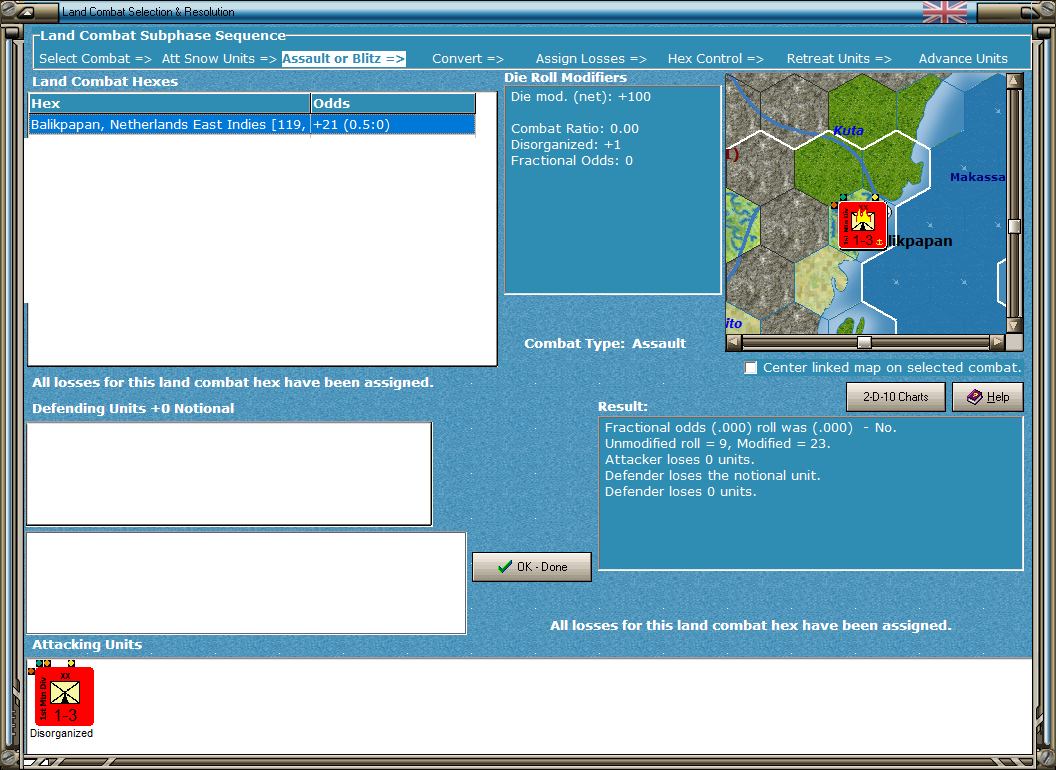Click the map's horizontal scrollbar right arrow
Image resolution: width=1056 pixels, height=770 pixels.
pyautogui.click(x=997, y=342)
